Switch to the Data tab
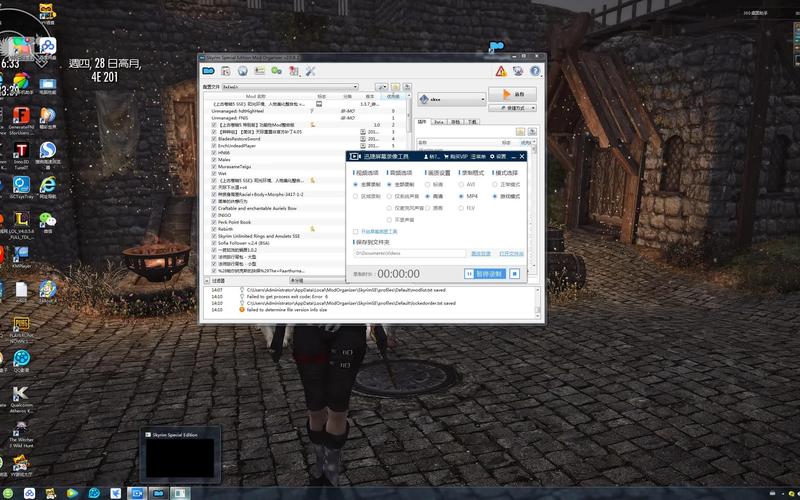This screenshot has width=800, height=500. [438, 121]
